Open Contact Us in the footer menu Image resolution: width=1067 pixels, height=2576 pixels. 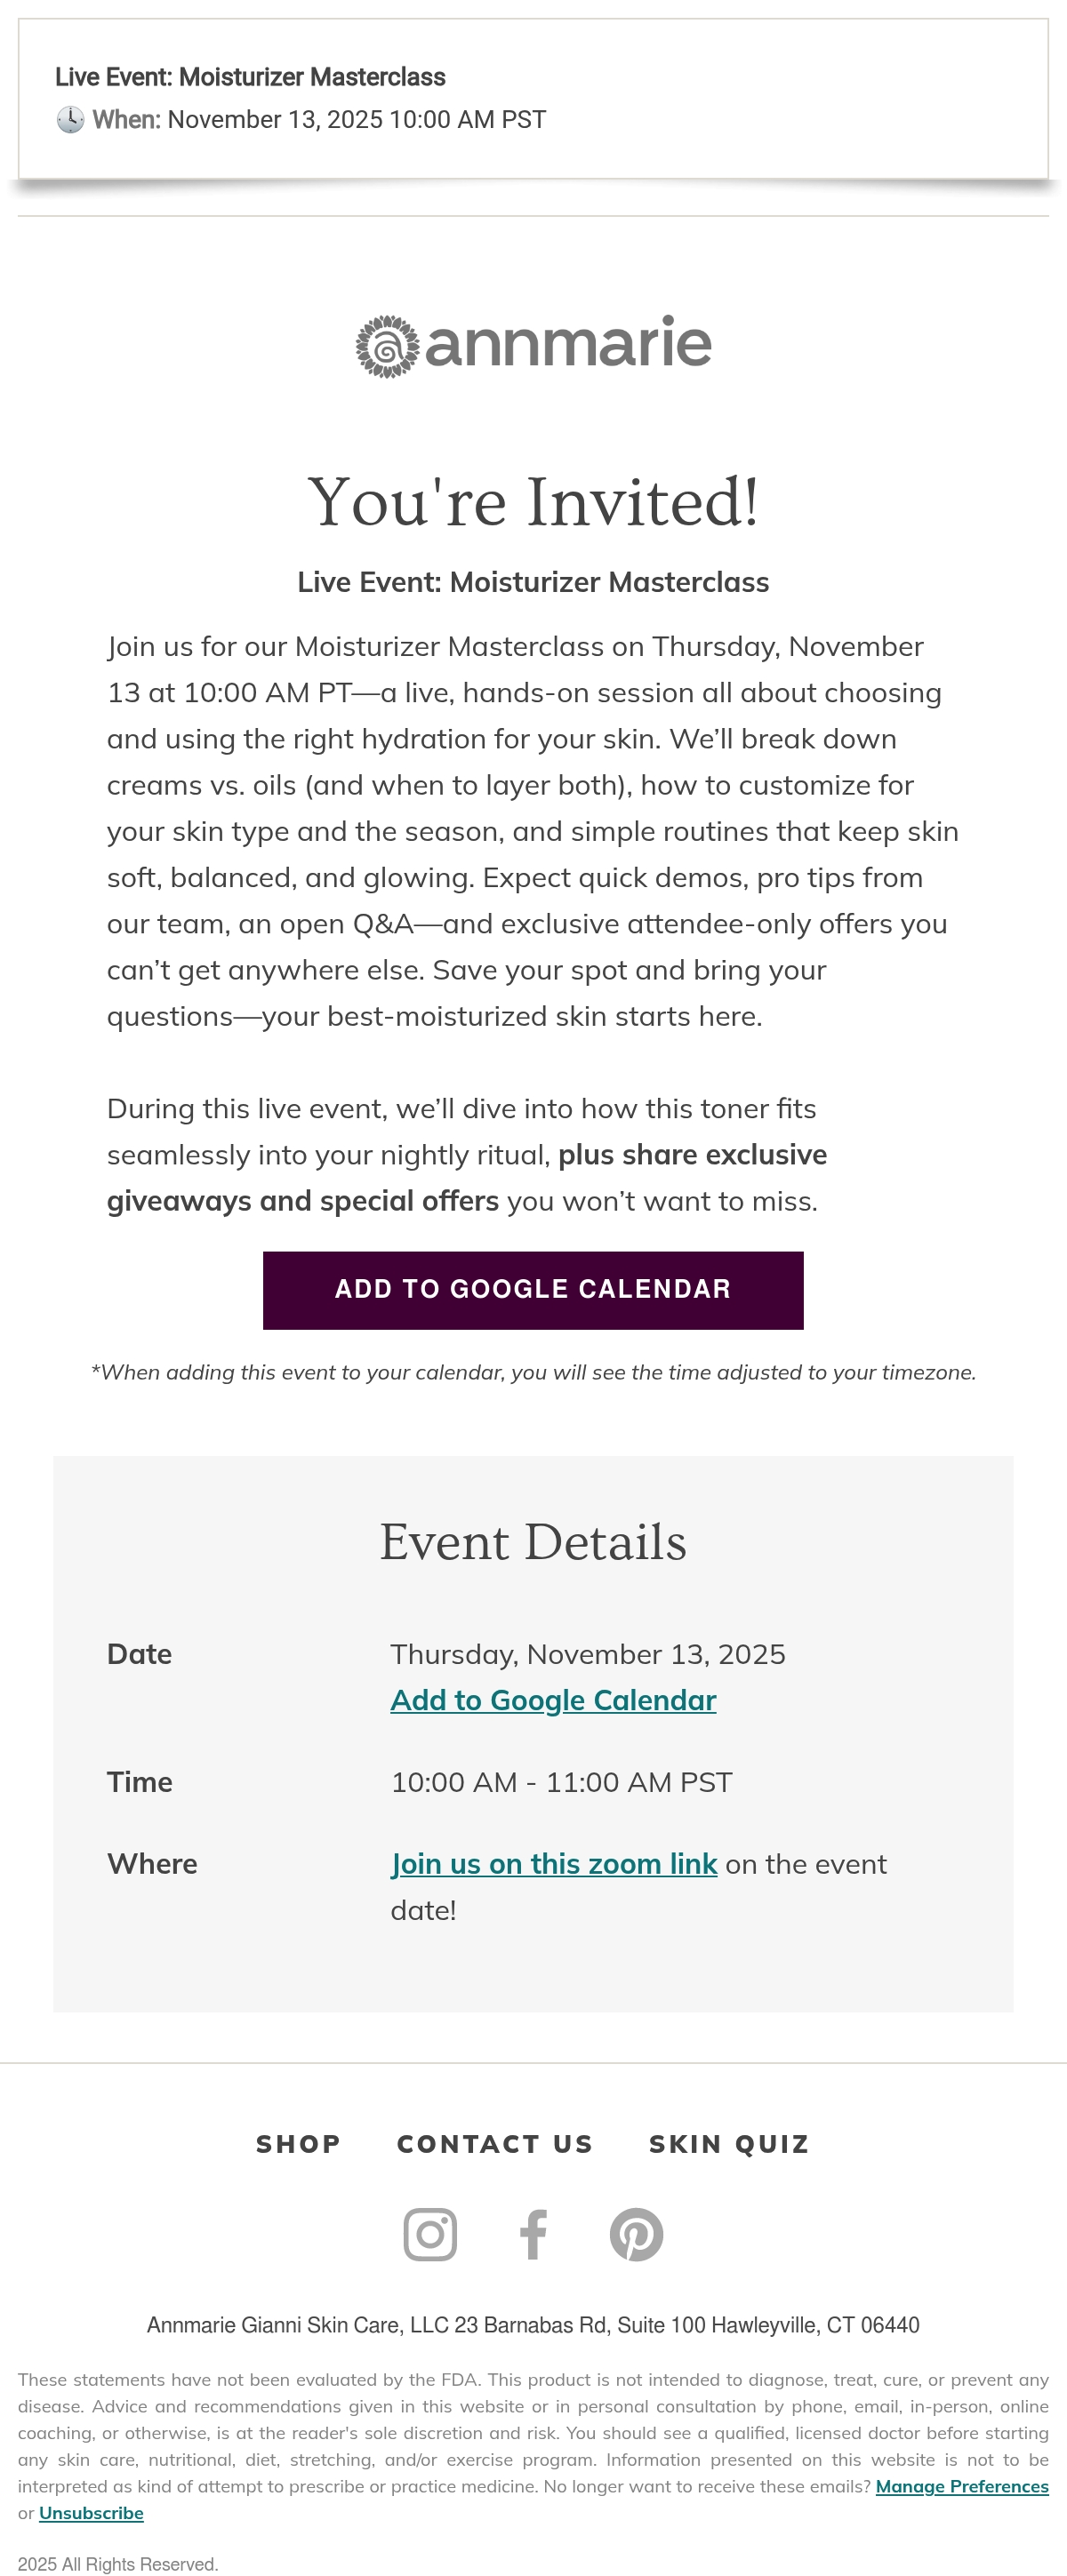[x=495, y=2144]
